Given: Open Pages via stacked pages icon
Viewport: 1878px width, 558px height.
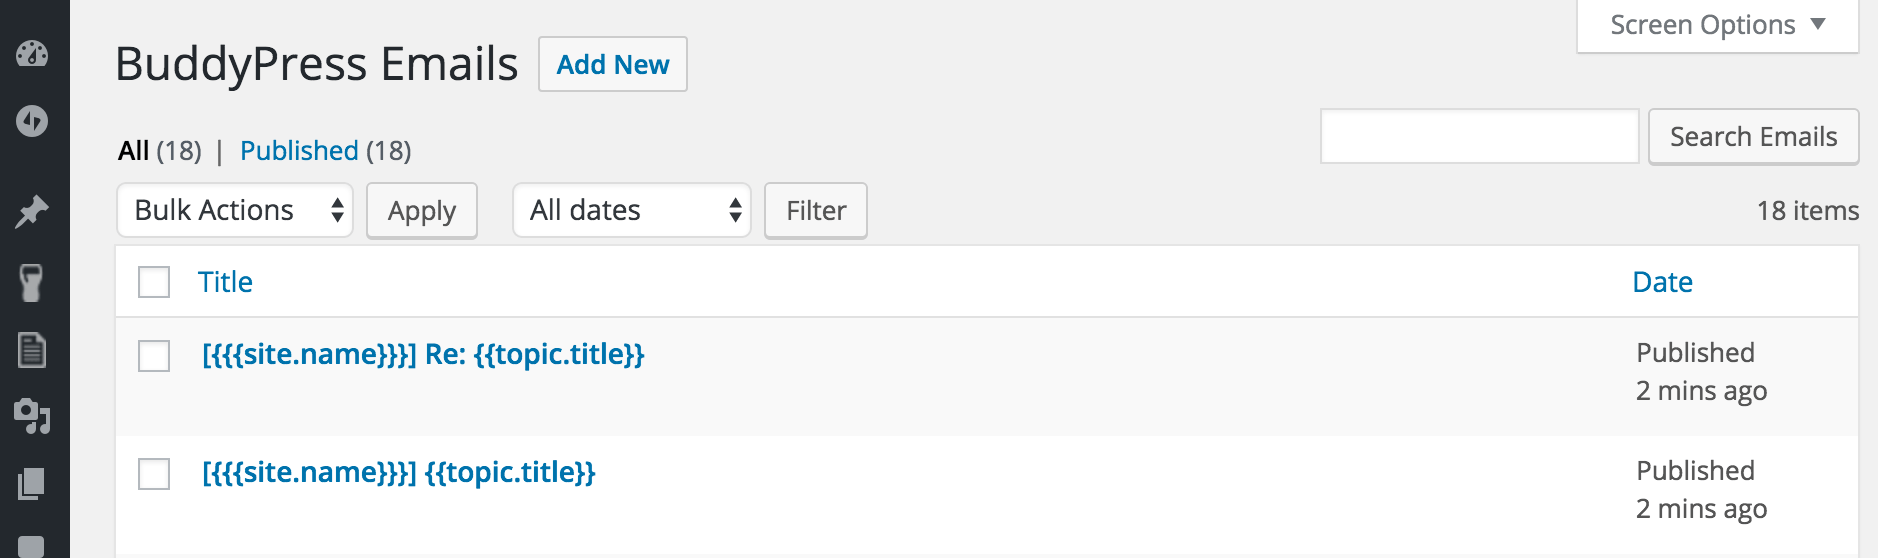Looking at the screenshot, I should tap(32, 484).
